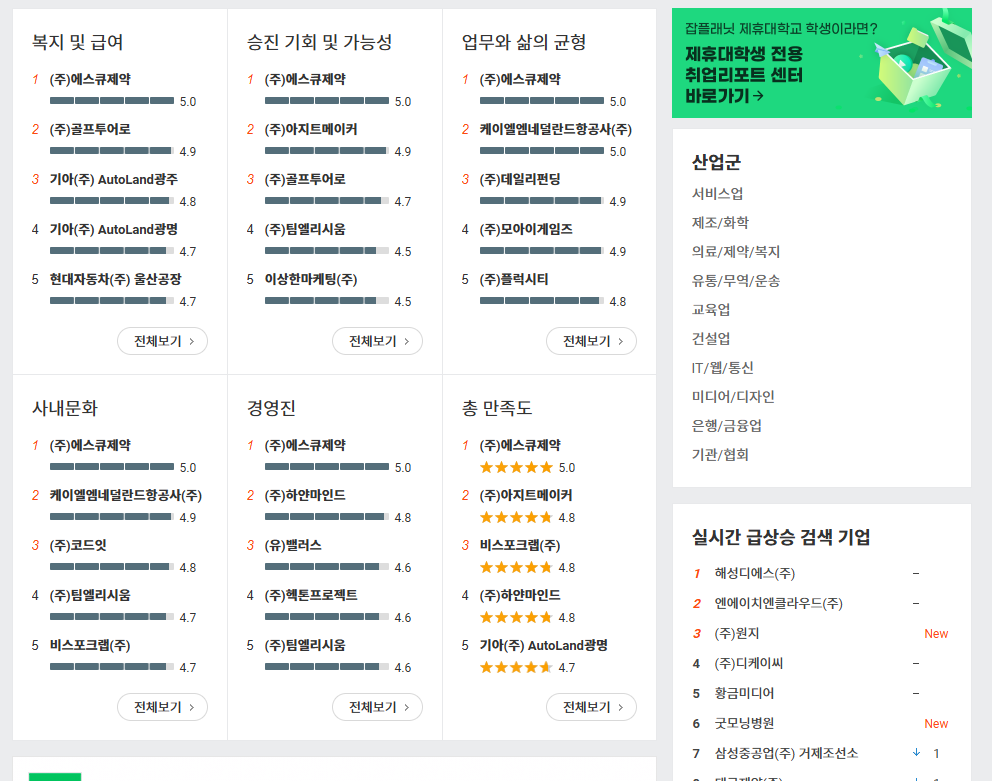Click the star rating of (주)에스큐제약
992x781 pixels.
coord(517,467)
